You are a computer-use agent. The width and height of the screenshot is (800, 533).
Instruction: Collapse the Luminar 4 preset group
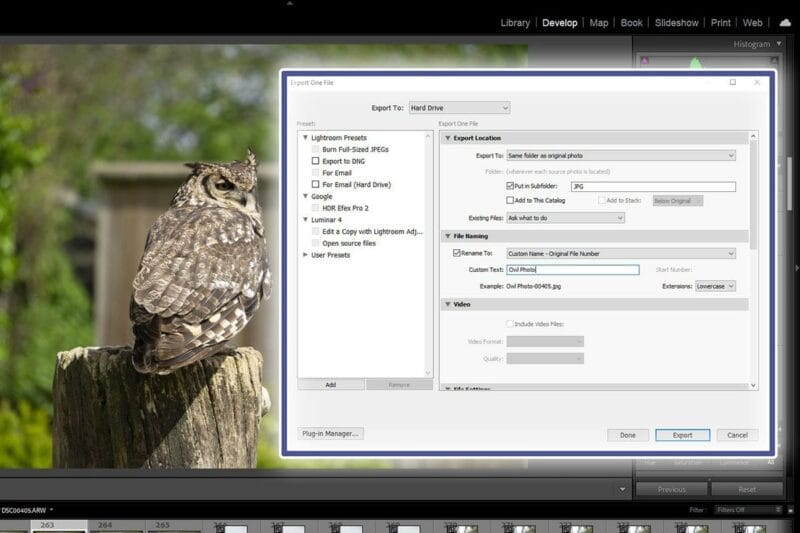pyautogui.click(x=305, y=220)
